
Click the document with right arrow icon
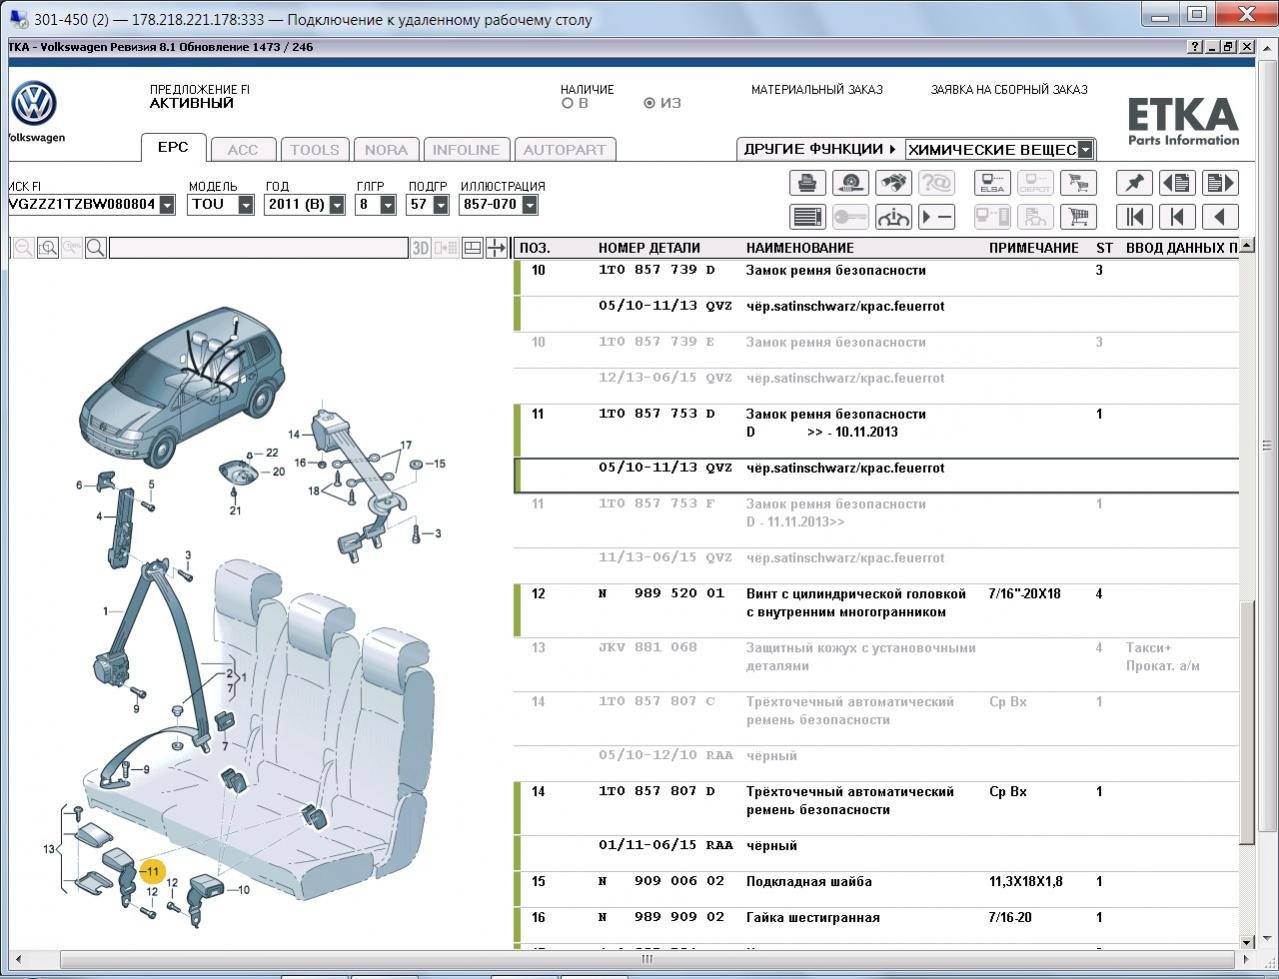point(1220,183)
